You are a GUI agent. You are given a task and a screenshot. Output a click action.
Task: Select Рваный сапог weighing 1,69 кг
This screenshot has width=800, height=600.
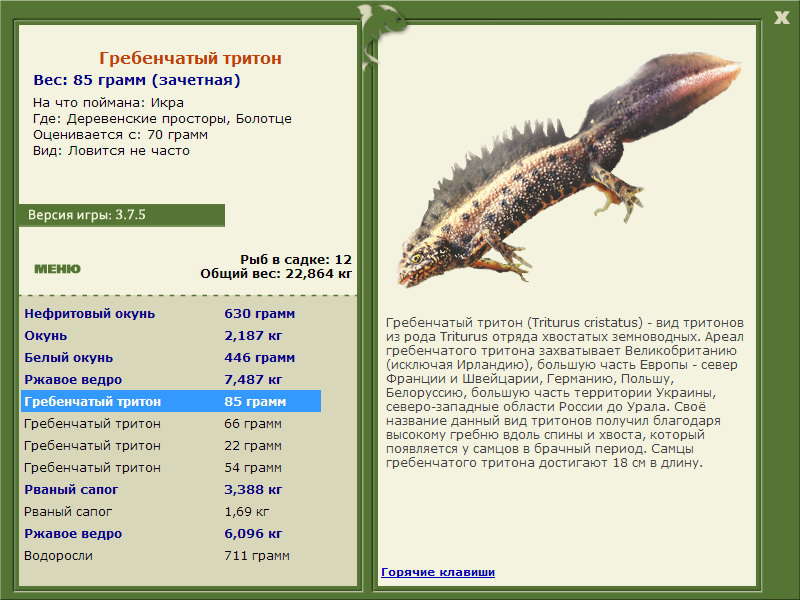pyautogui.click(x=171, y=511)
